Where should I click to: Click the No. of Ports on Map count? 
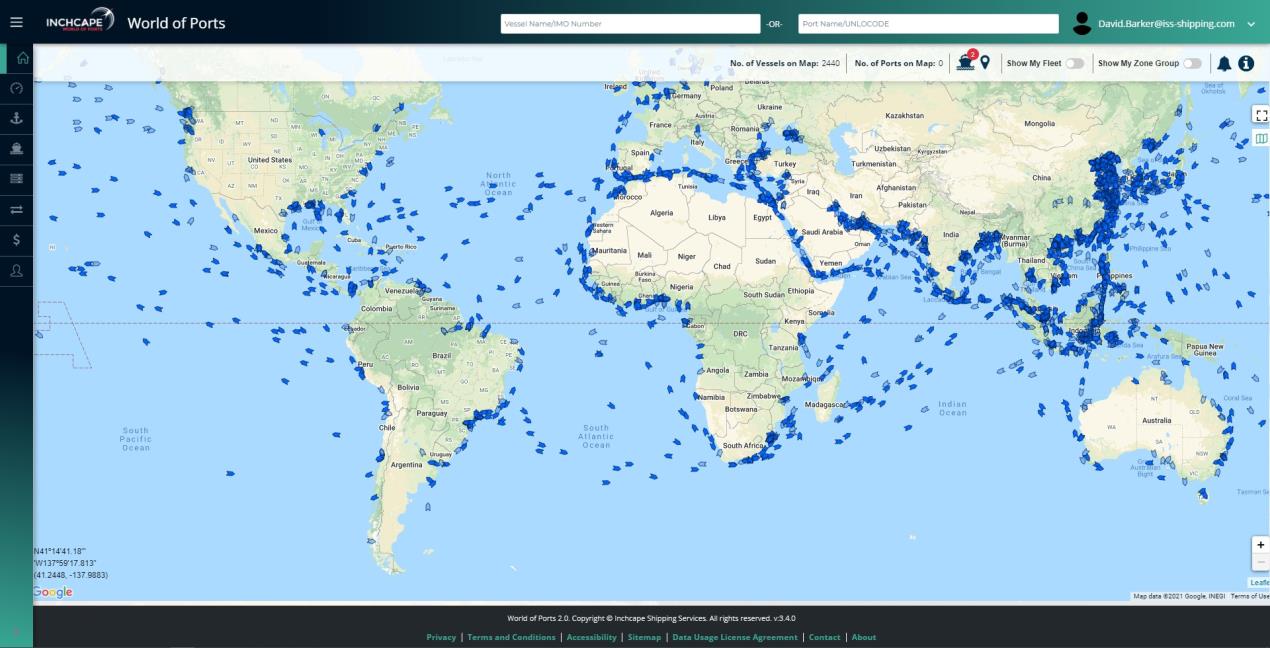(x=898, y=63)
